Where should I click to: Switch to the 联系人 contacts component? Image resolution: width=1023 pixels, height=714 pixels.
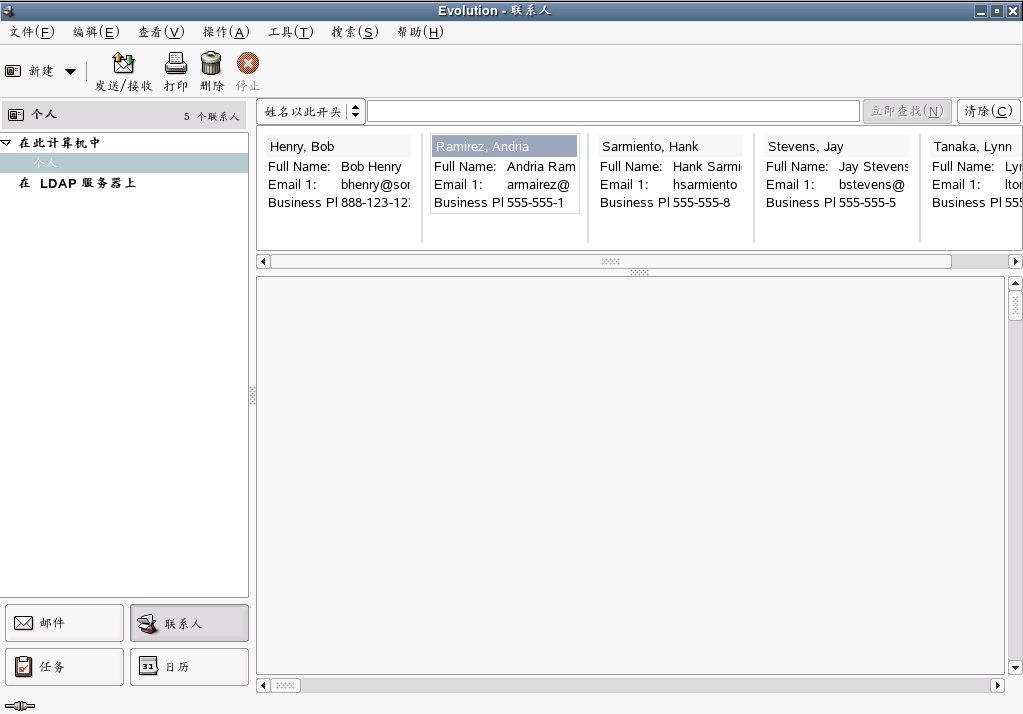click(189, 623)
